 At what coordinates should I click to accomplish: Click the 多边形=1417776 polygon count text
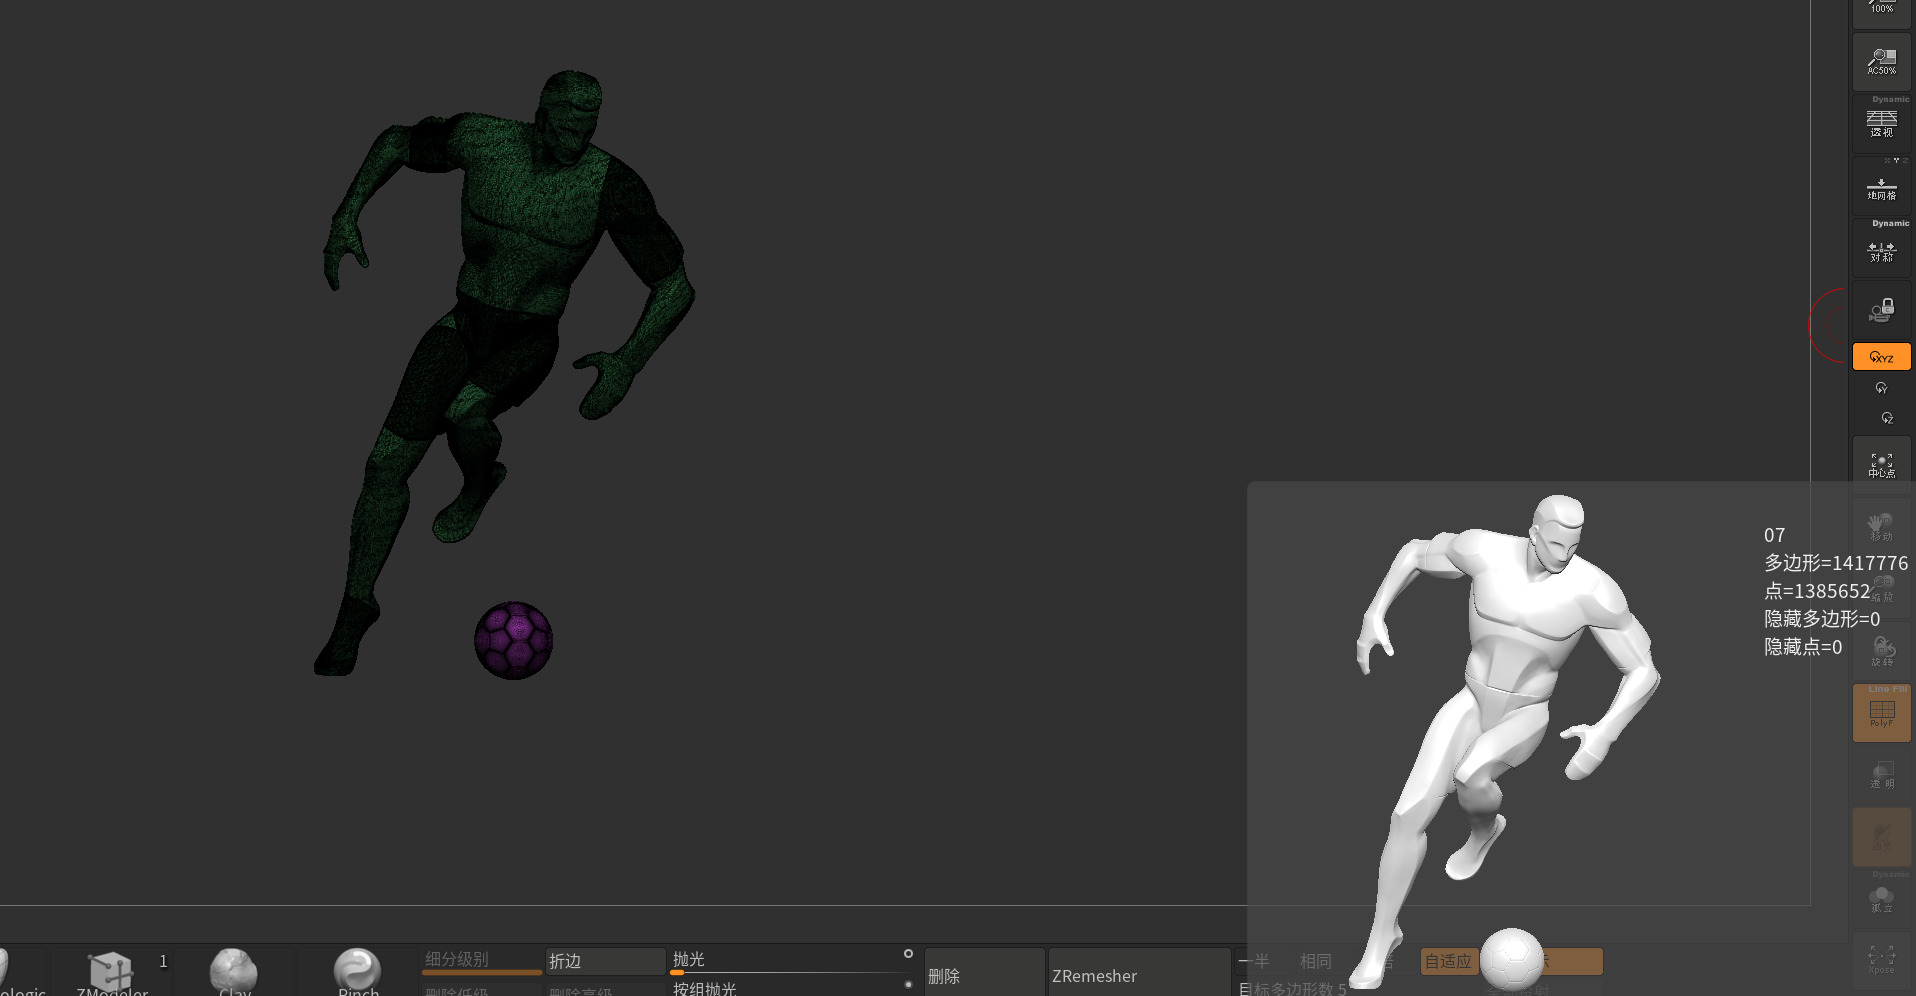click(1836, 563)
